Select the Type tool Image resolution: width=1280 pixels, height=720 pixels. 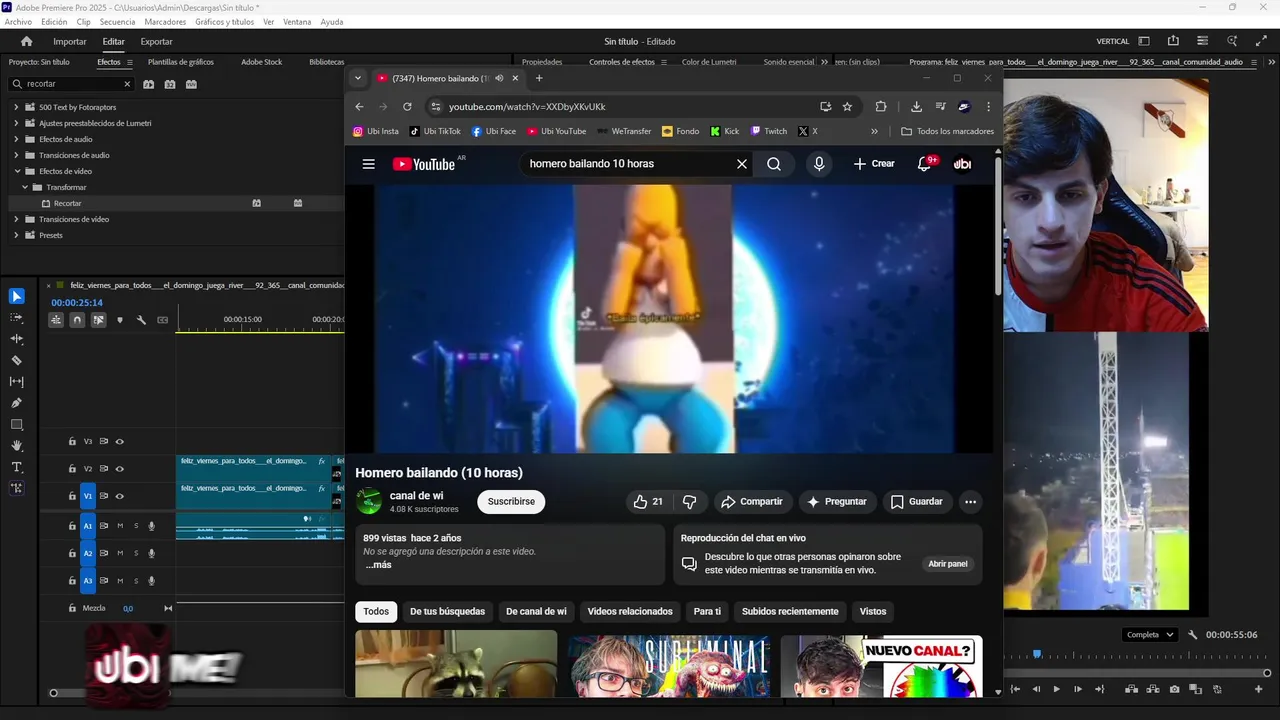click(16, 467)
